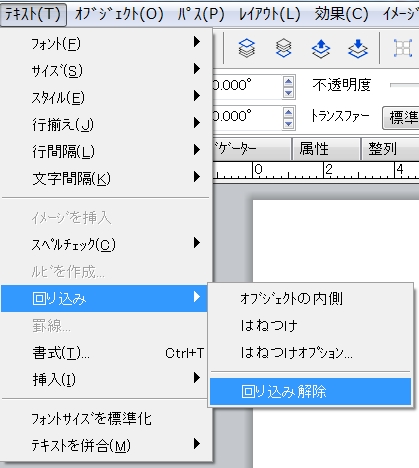Expand the 文字間隔(K) submenu
The image size is (419, 468).
click(x=106, y=178)
